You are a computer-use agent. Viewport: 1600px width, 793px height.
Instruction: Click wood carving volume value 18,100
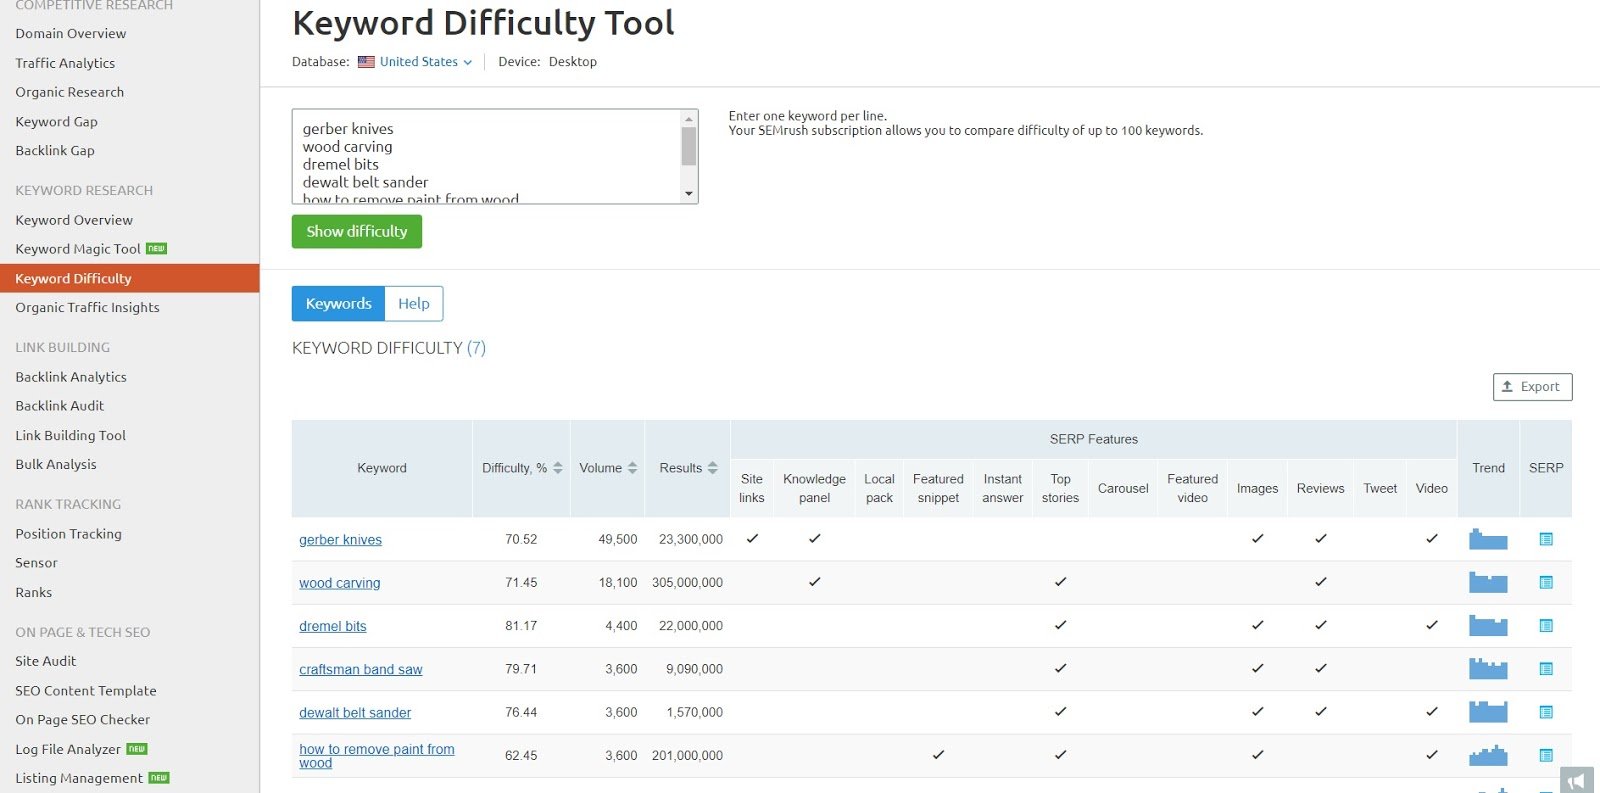tap(618, 583)
